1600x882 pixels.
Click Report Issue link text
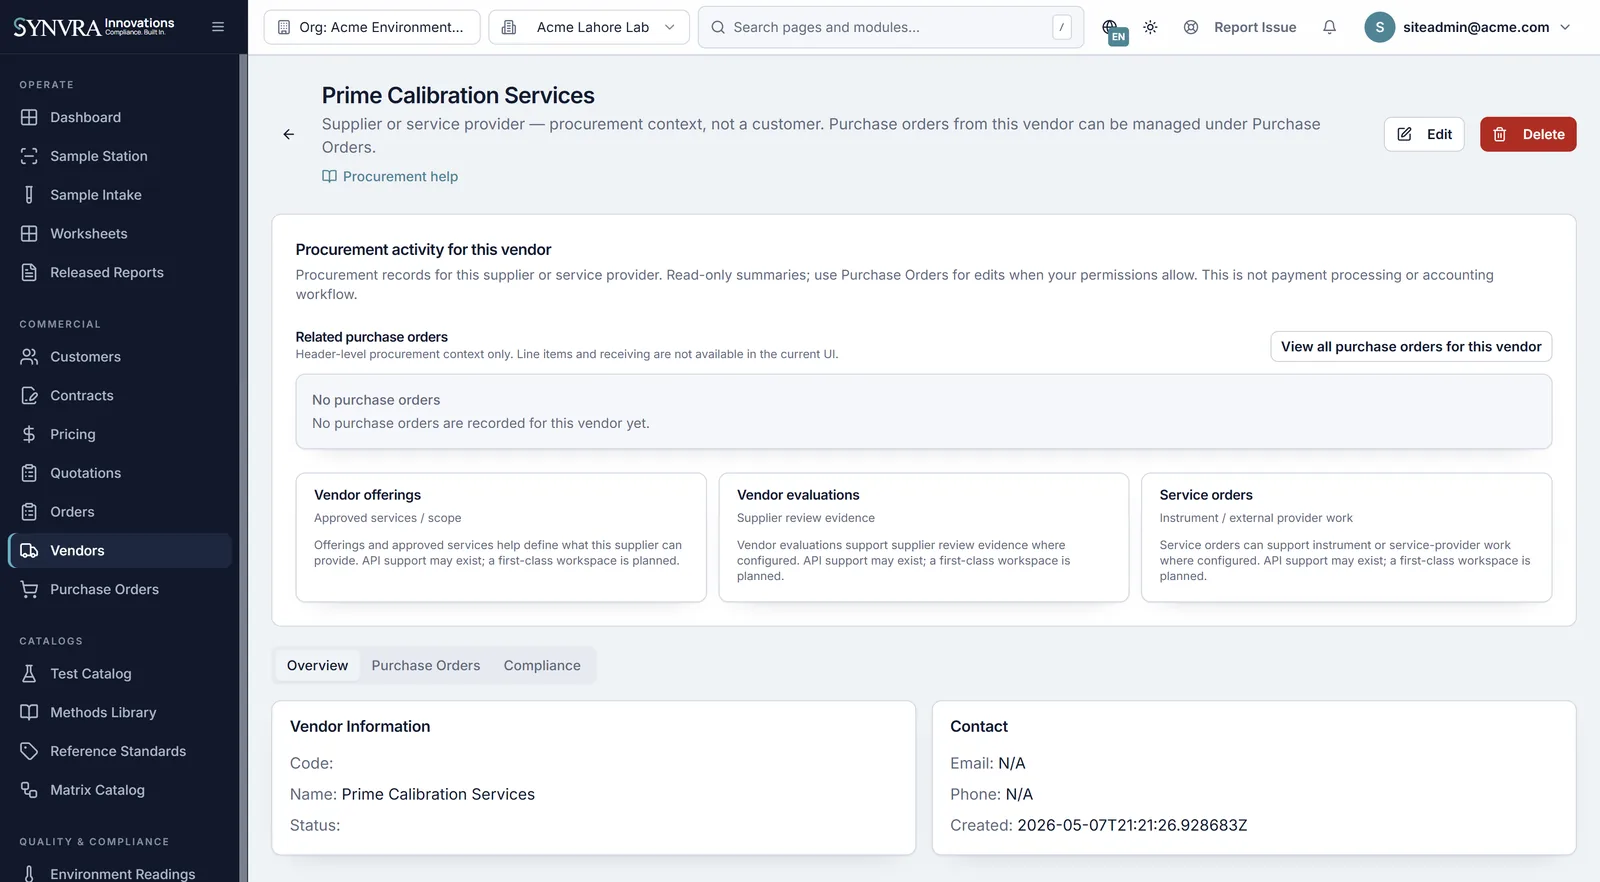pyautogui.click(x=1255, y=27)
